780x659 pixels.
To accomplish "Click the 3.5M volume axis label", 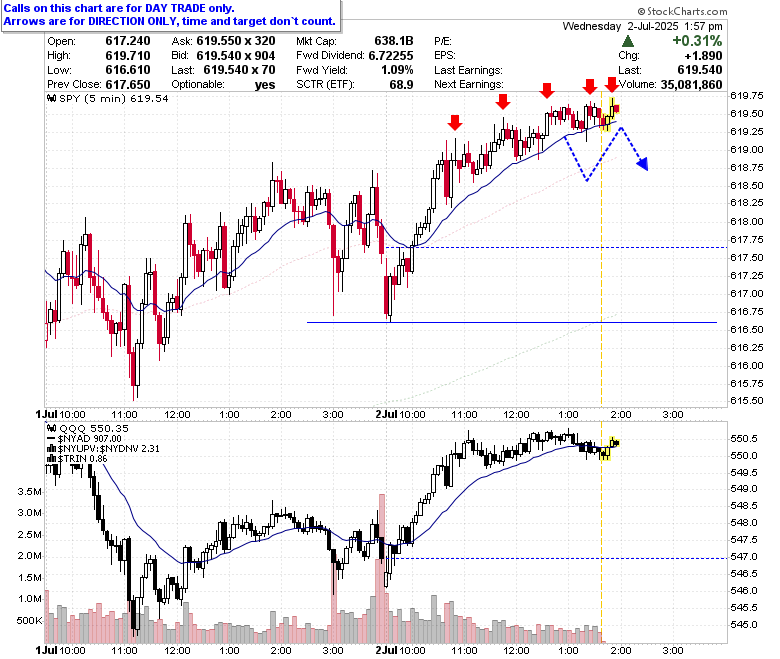I will coord(29,492).
